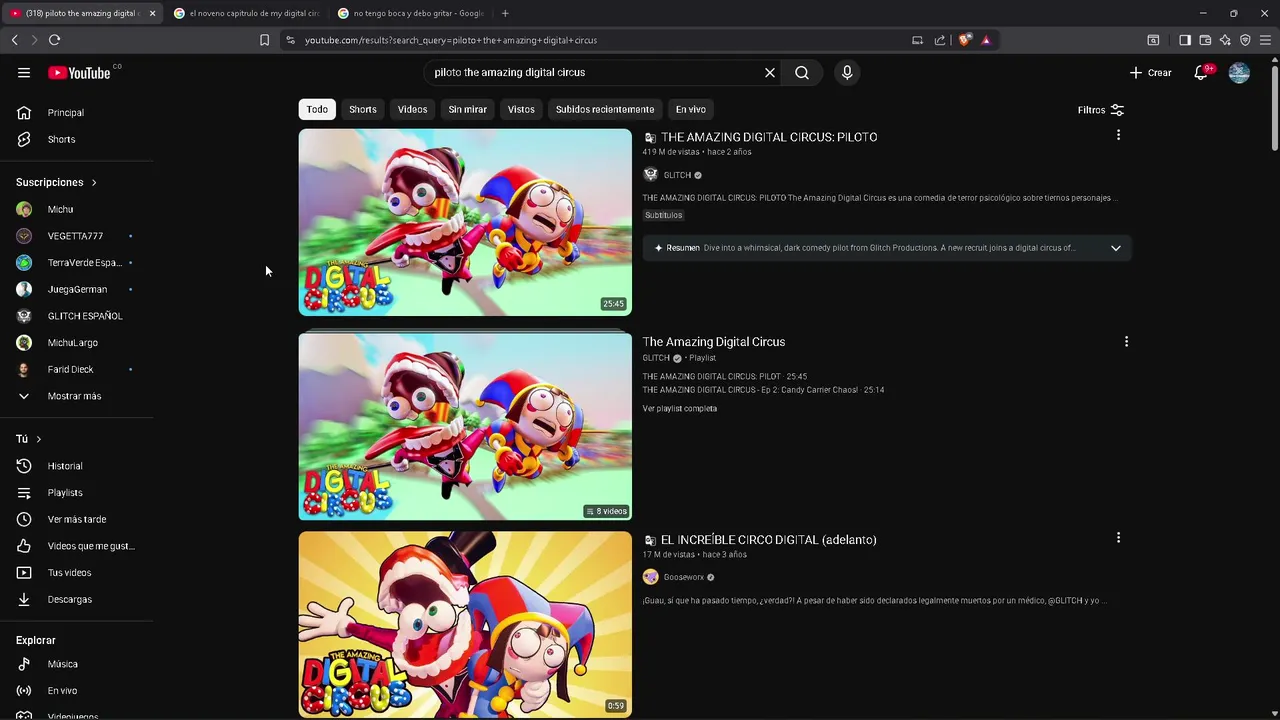The height and width of the screenshot is (720, 1280).
Task: Open the notifications bell
Action: [1201, 72]
